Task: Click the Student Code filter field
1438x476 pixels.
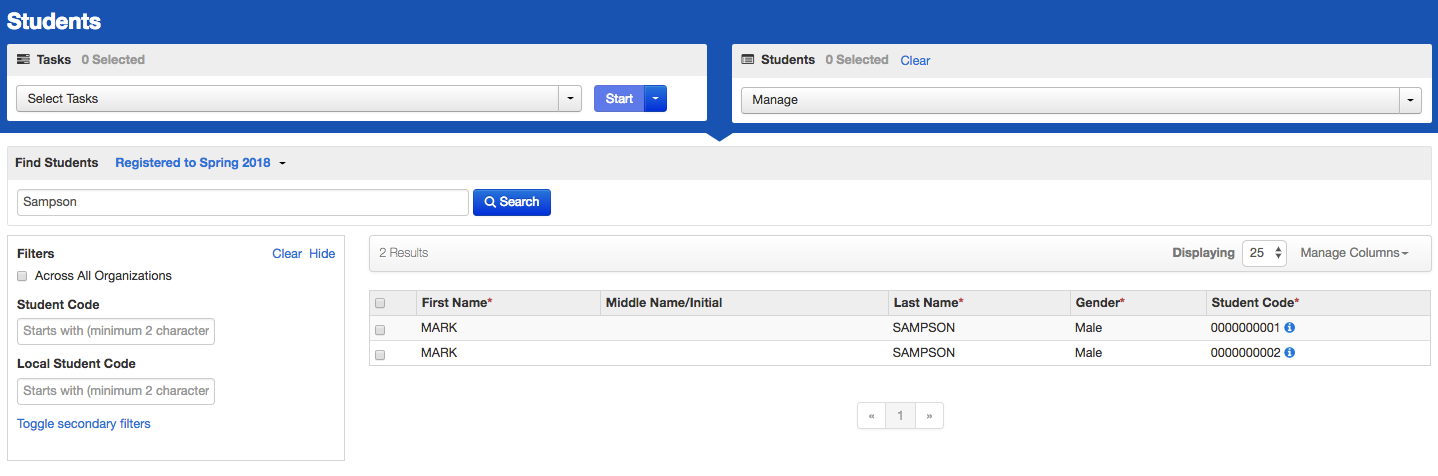Action: pos(116,332)
